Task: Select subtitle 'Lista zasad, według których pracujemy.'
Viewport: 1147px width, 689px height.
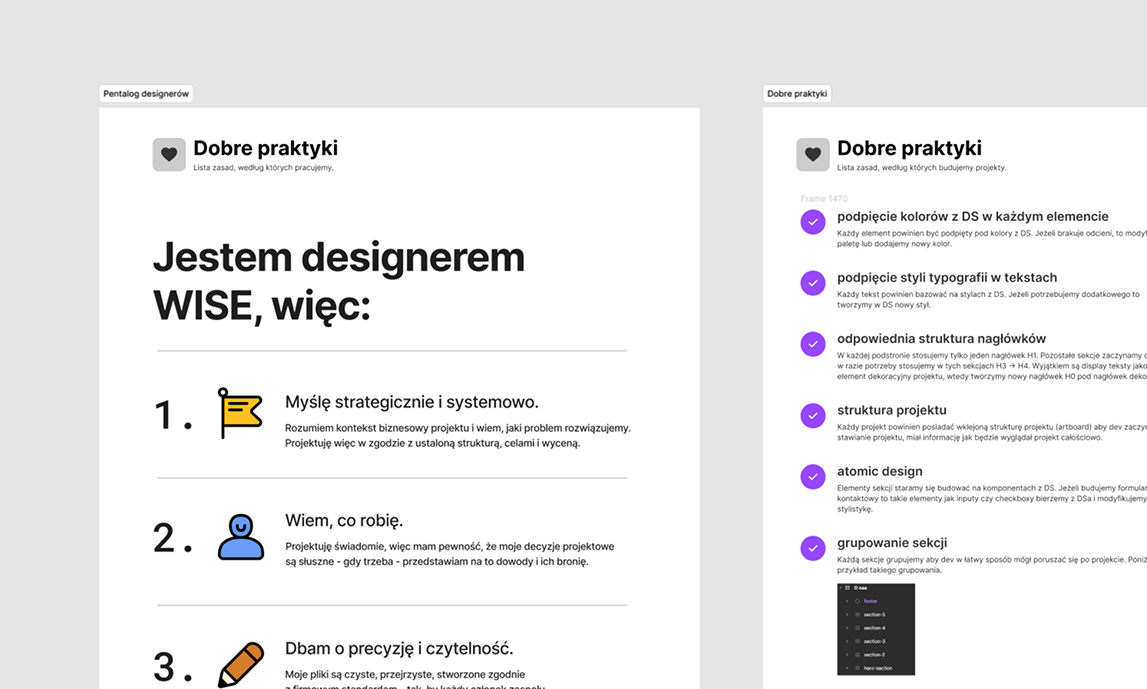Action: point(263,167)
